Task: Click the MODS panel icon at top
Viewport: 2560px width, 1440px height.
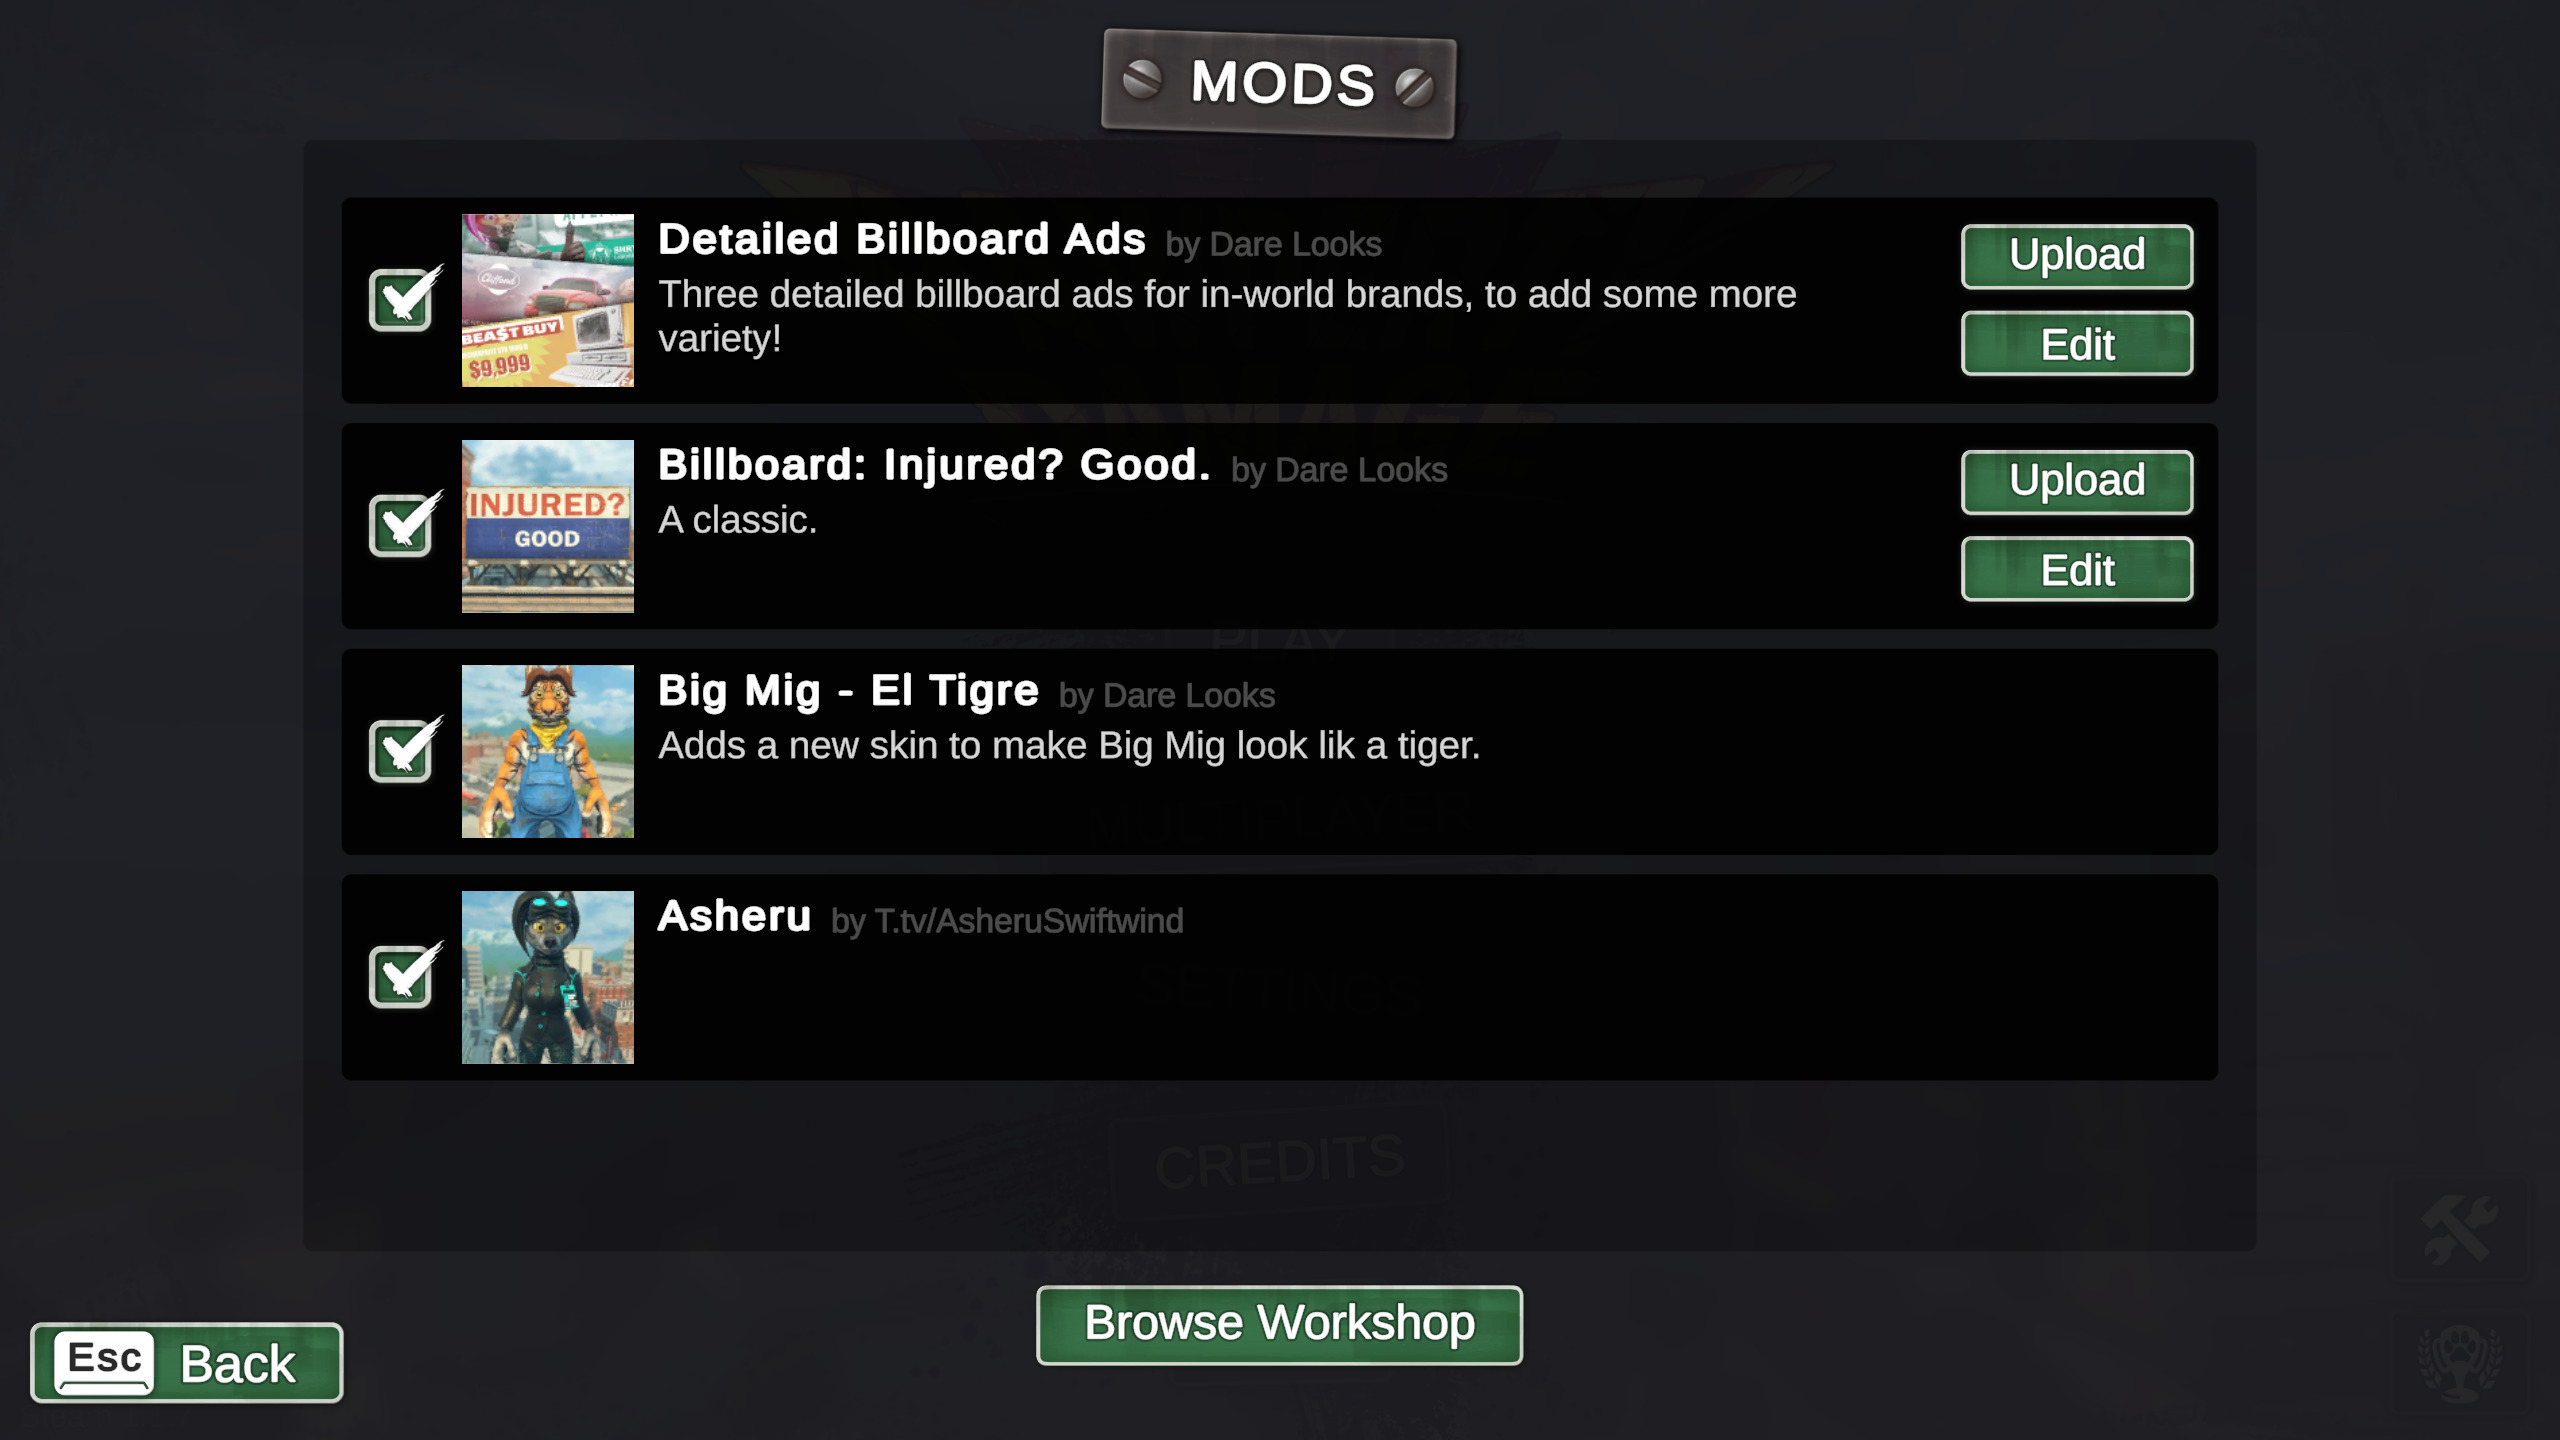Action: tap(1280, 83)
